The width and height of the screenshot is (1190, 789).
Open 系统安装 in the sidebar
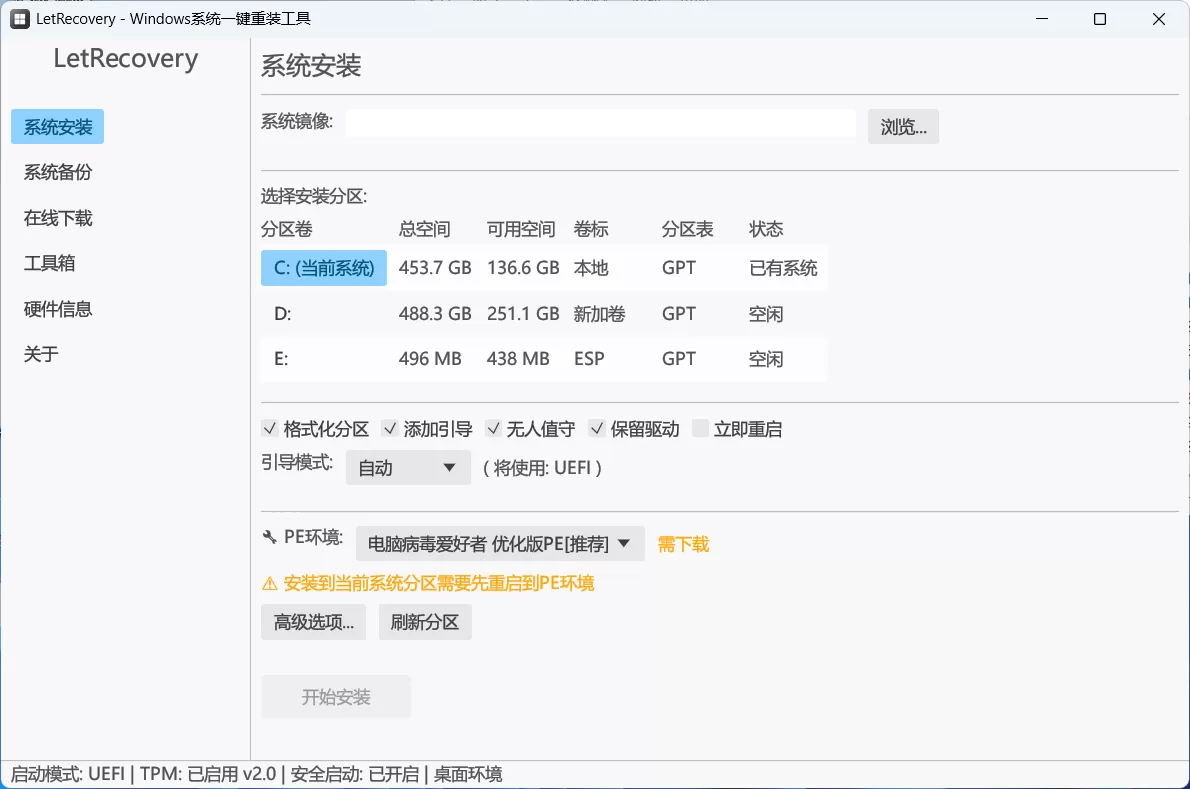[x=57, y=126]
